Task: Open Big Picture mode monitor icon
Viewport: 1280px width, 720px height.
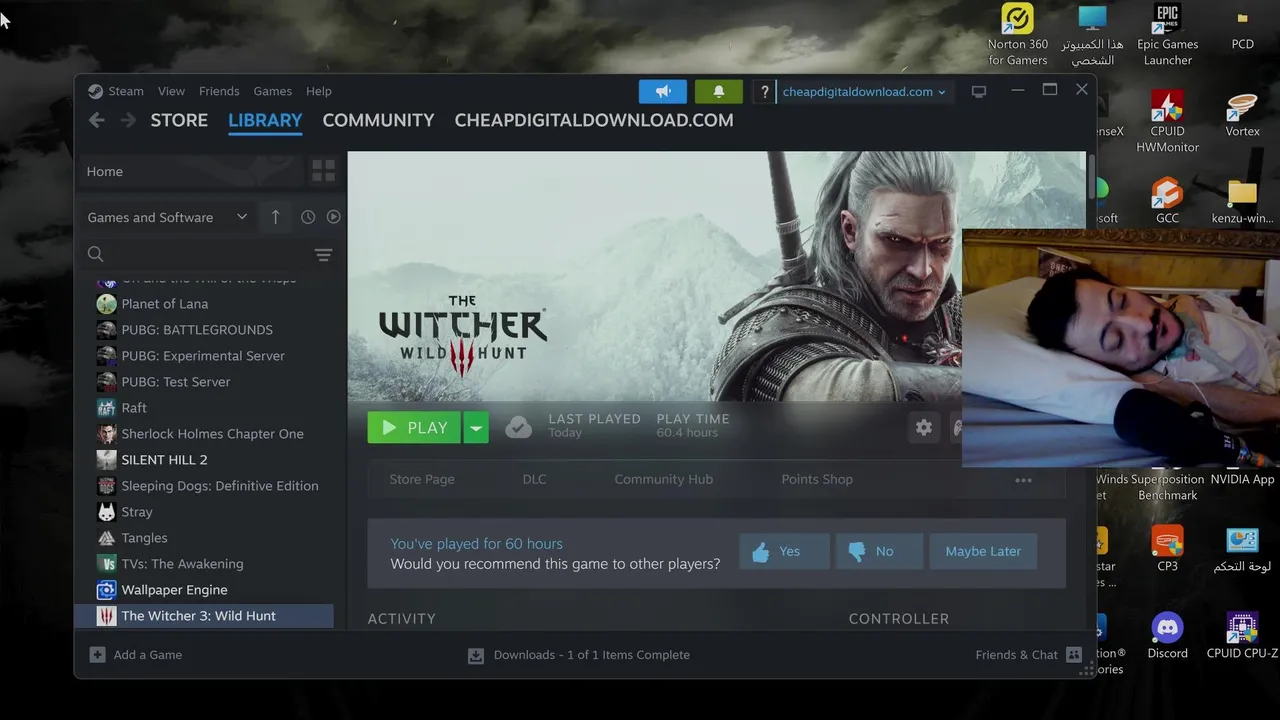Action: pyautogui.click(x=979, y=91)
